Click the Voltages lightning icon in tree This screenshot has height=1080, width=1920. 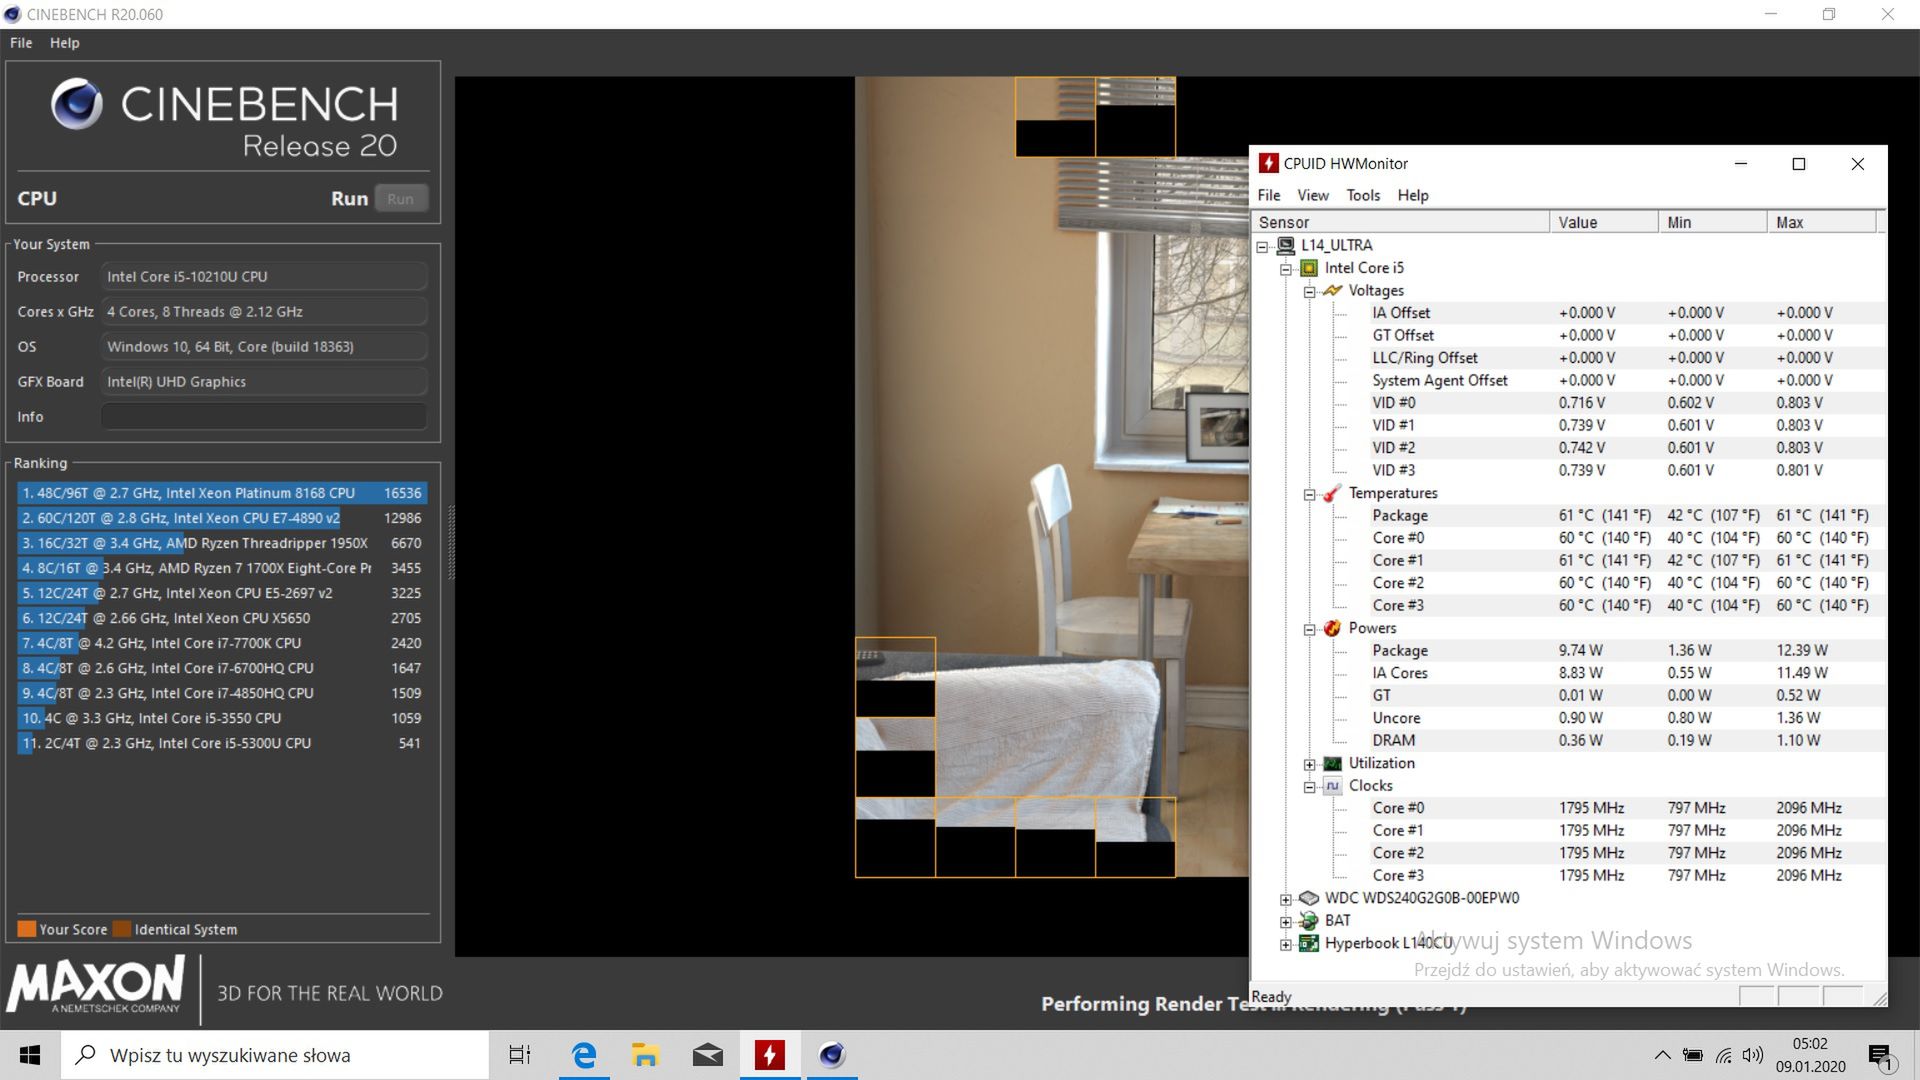point(1332,291)
